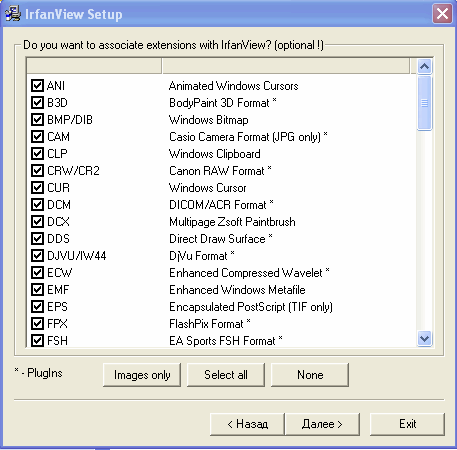This screenshot has height=450, width=457.
Task: Select the Multipage Zsoft Paintbrush description
Action: click(232, 222)
